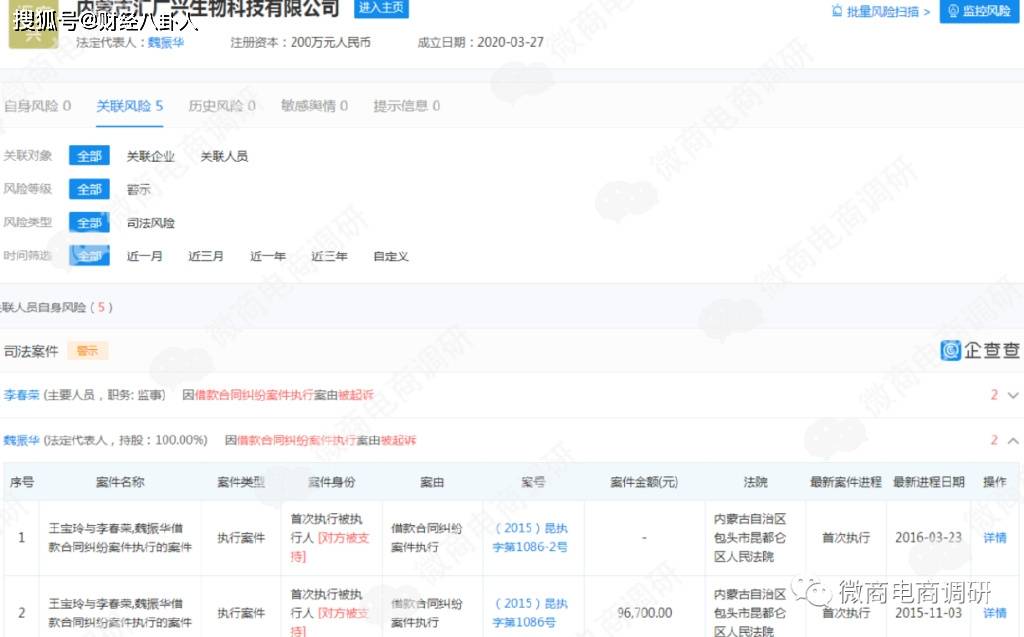
Task: Filter related objects by 关联人员
Action: click(x=224, y=156)
